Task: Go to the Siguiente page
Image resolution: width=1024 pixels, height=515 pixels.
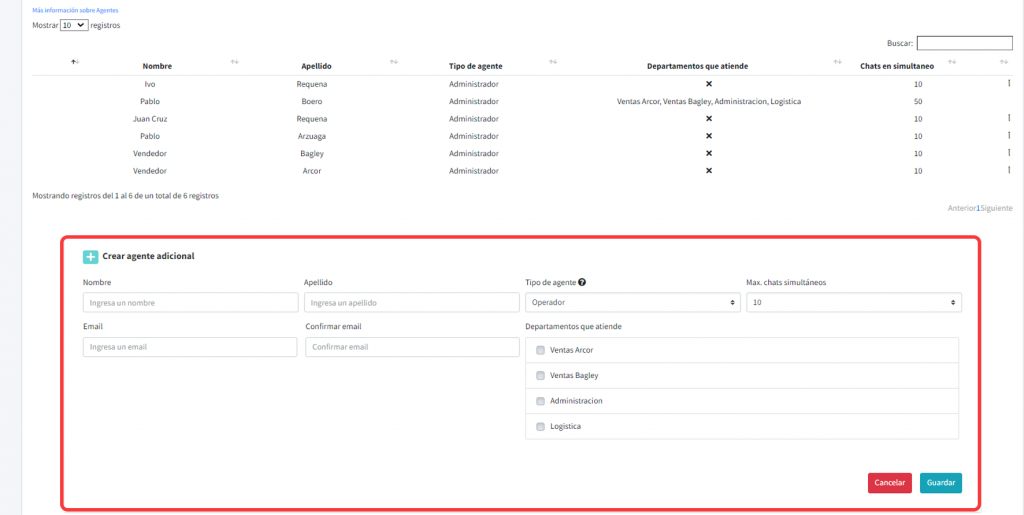Action: pyautogui.click(x=996, y=208)
